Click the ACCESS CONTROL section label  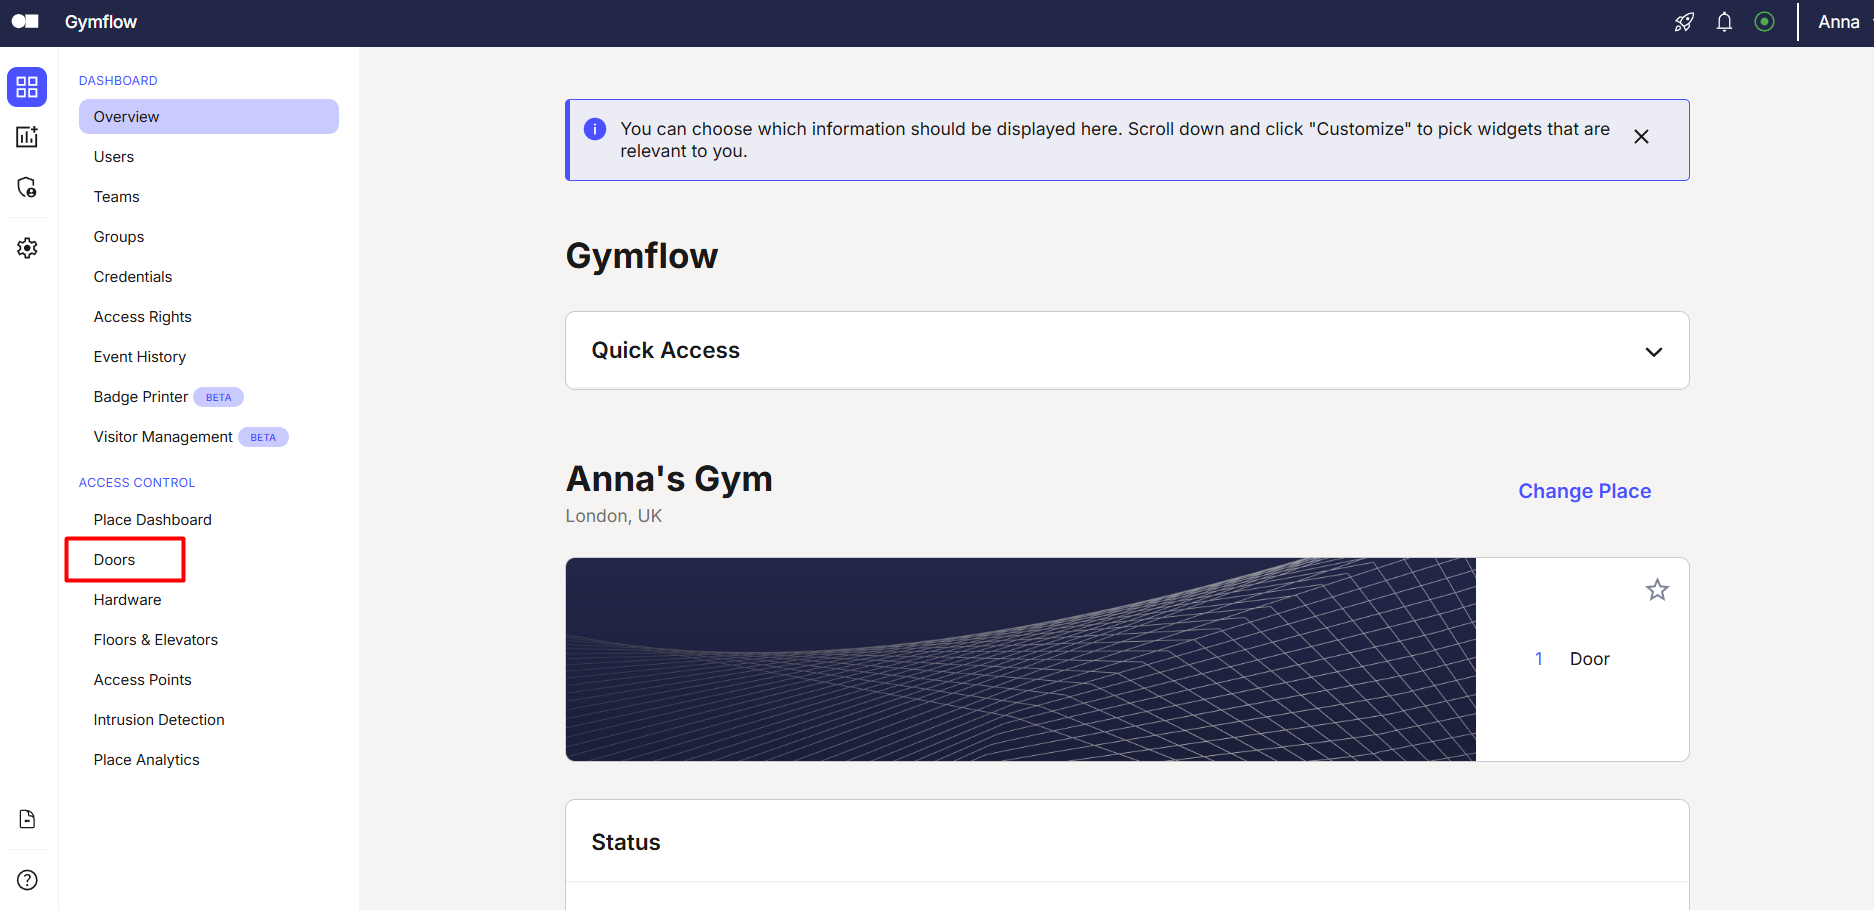pos(137,483)
